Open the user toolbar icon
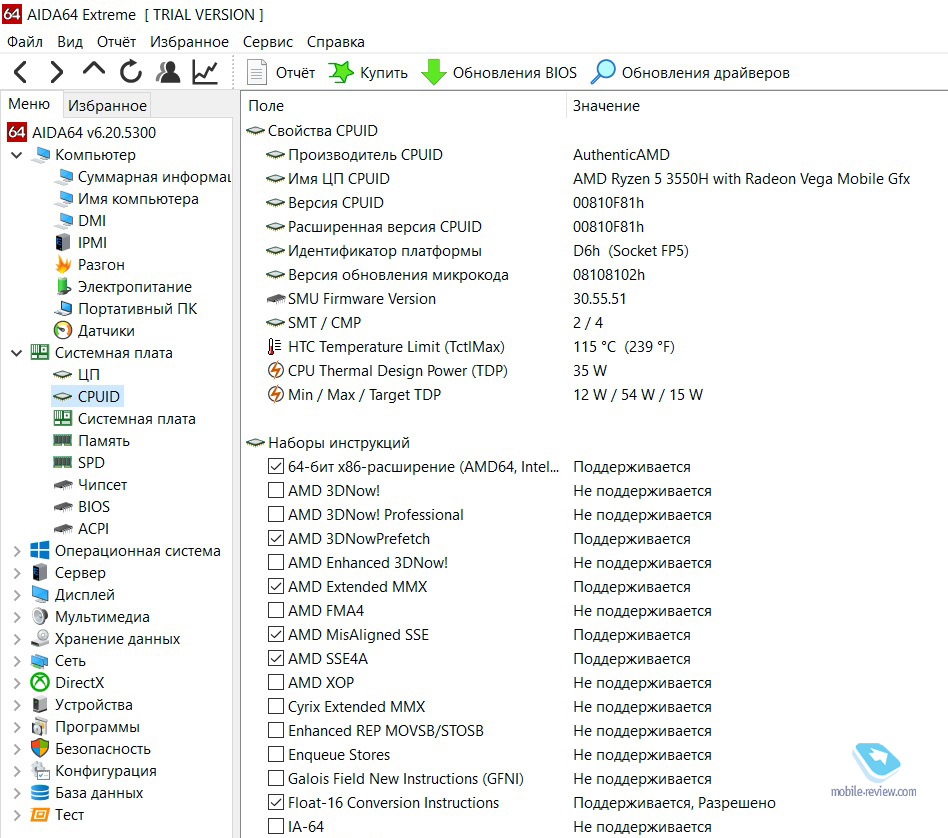Image resolution: width=948 pixels, height=838 pixels. [168, 72]
